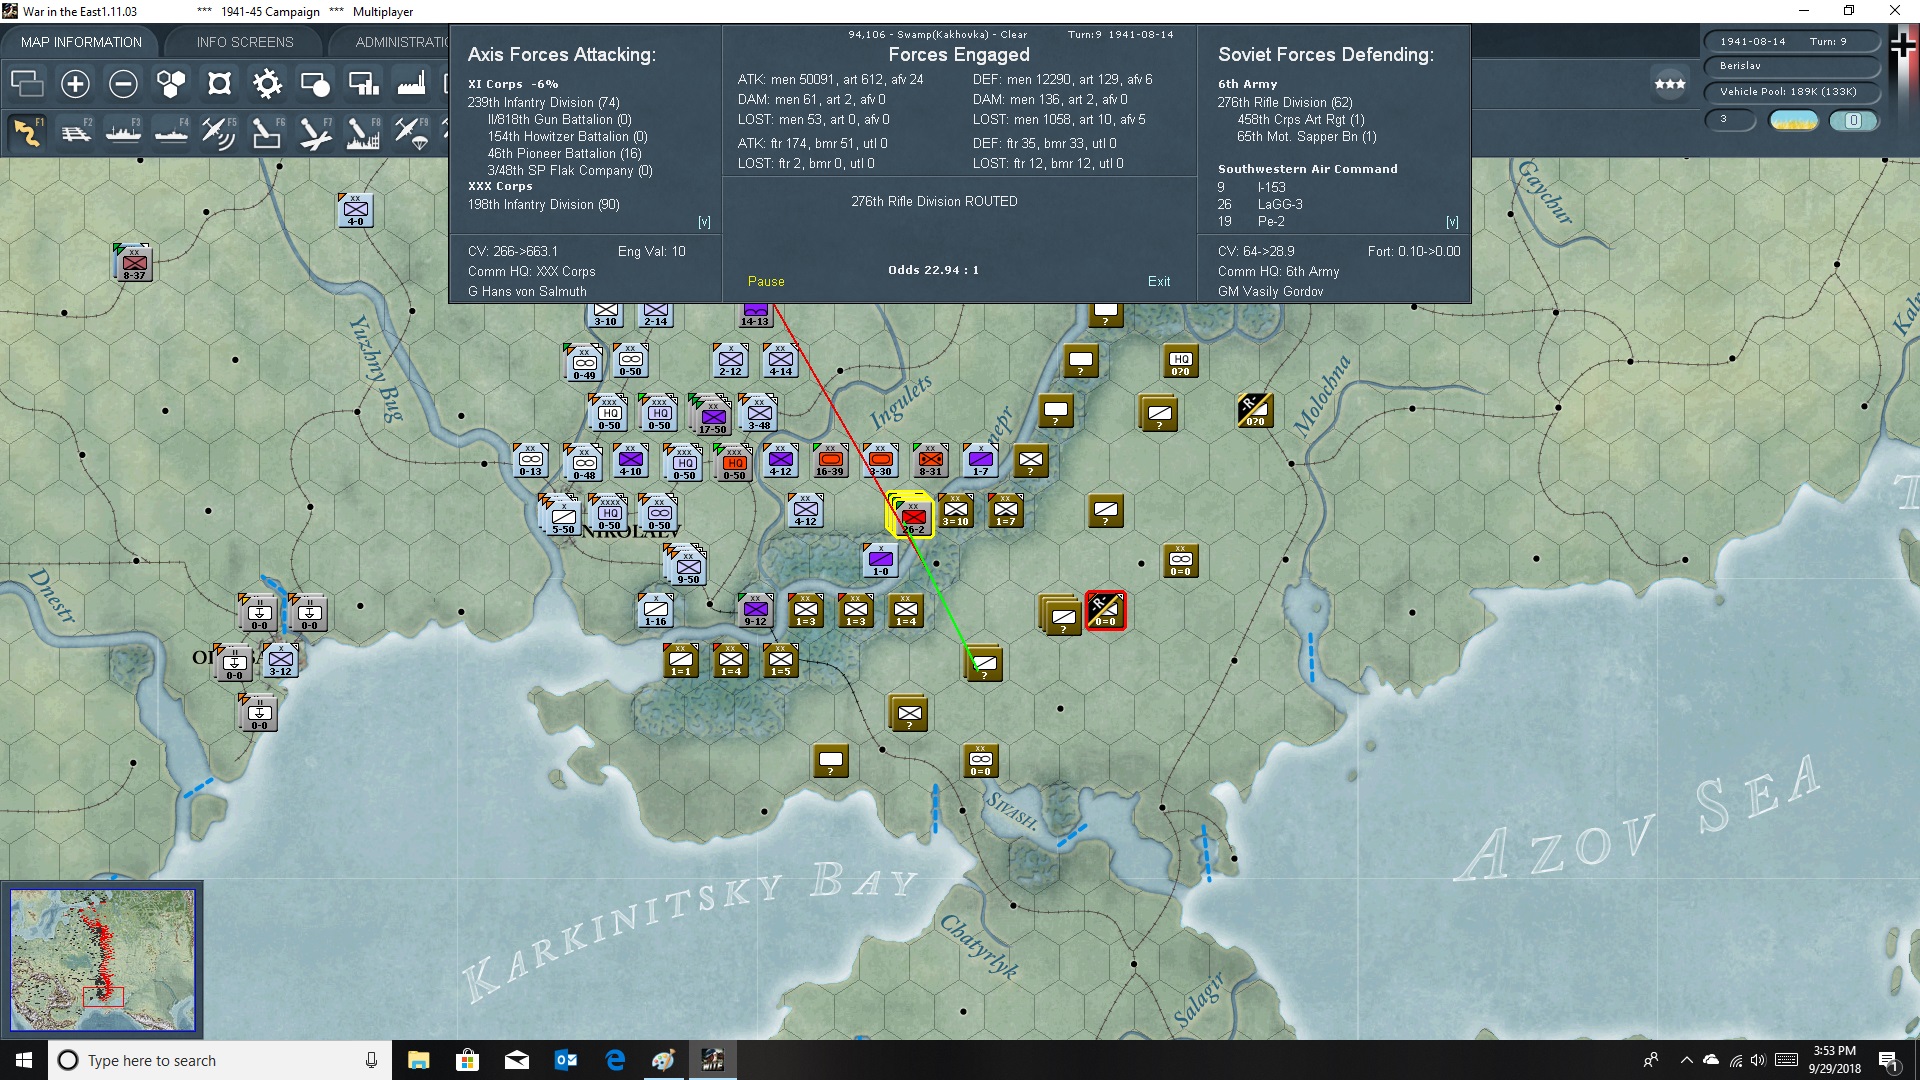Open the Windows Start menu
Image resolution: width=1920 pixels, height=1080 pixels.
(24, 1060)
